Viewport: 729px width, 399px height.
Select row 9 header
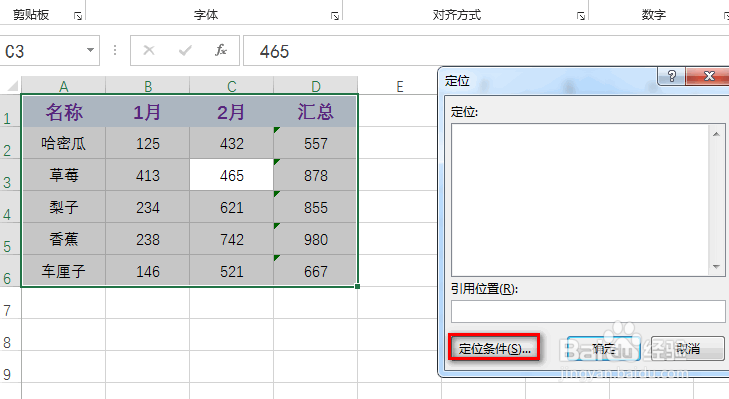pos(10,367)
